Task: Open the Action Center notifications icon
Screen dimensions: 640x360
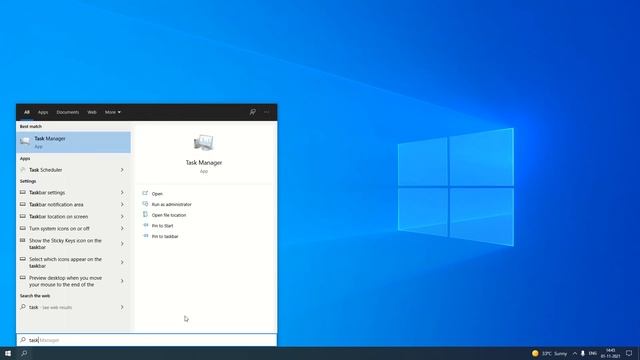Action: pos(629,353)
